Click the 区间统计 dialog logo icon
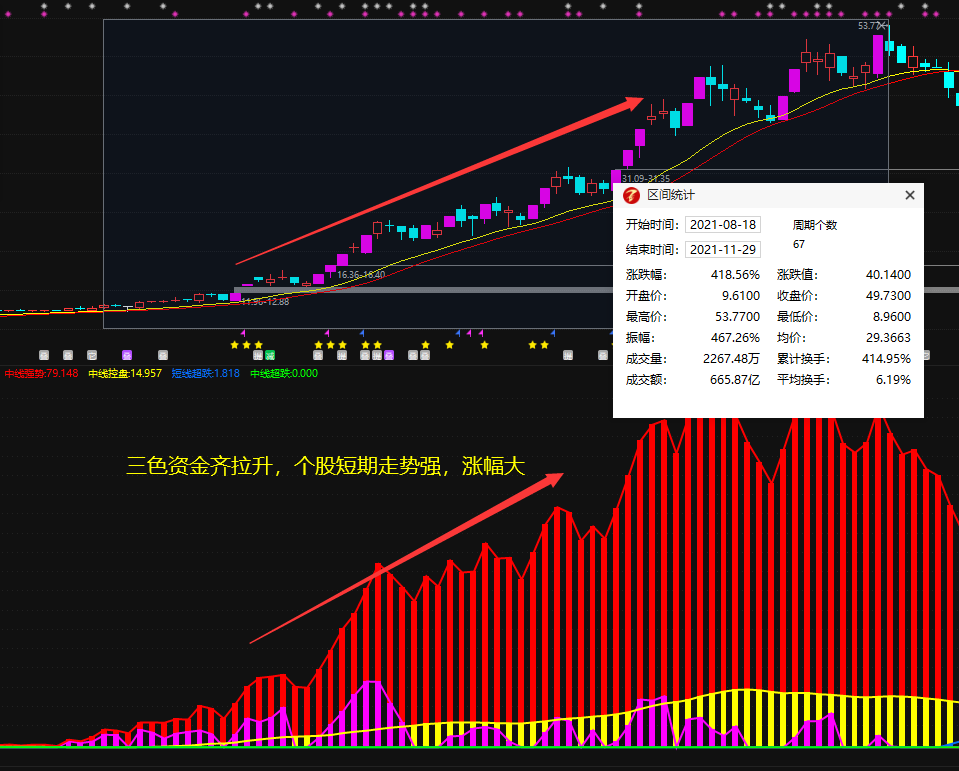Screen dimensions: 959x771 [631, 196]
